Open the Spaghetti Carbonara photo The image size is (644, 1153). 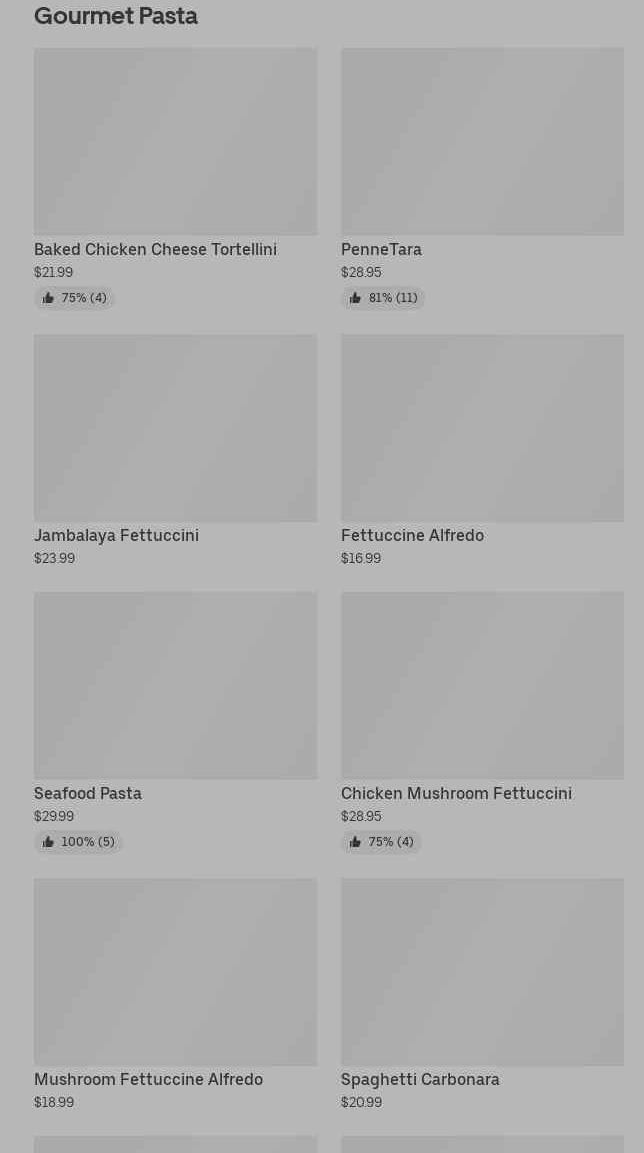coord(482,972)
